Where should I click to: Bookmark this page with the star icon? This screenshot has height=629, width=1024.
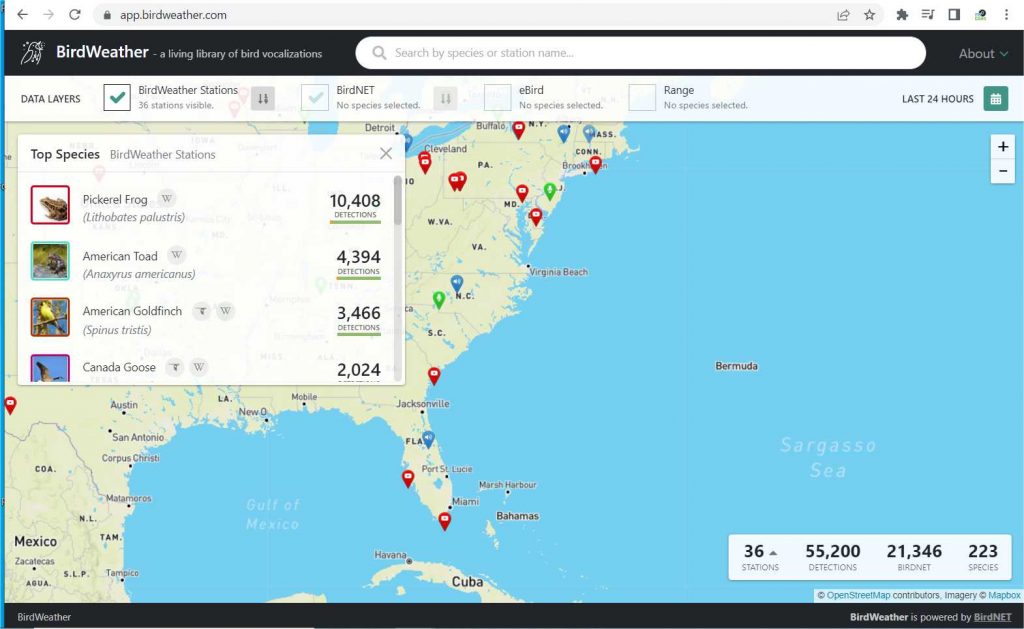[x=869, y=14]
